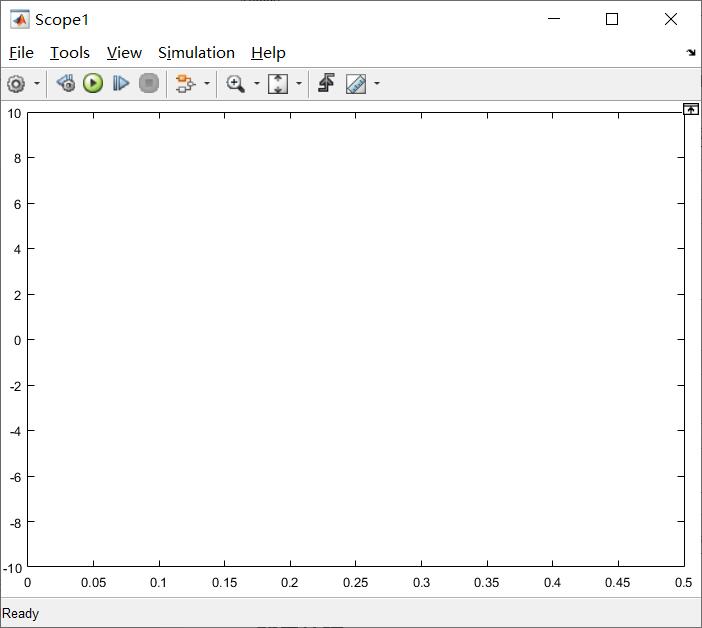The width and height of the screenshot is (702, 628).
Task: Click the Ready status bar text
Action: pos(21,613)
